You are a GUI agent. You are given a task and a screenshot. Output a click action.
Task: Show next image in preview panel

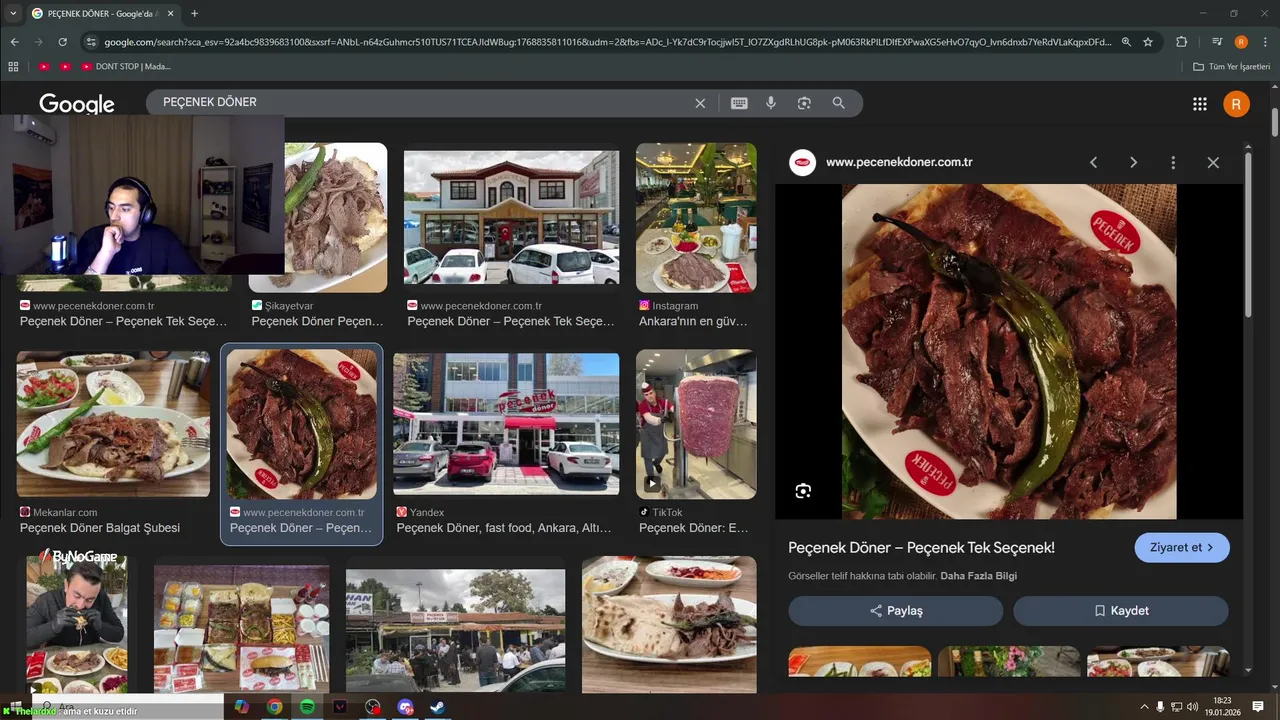[x=1133, y=162]
